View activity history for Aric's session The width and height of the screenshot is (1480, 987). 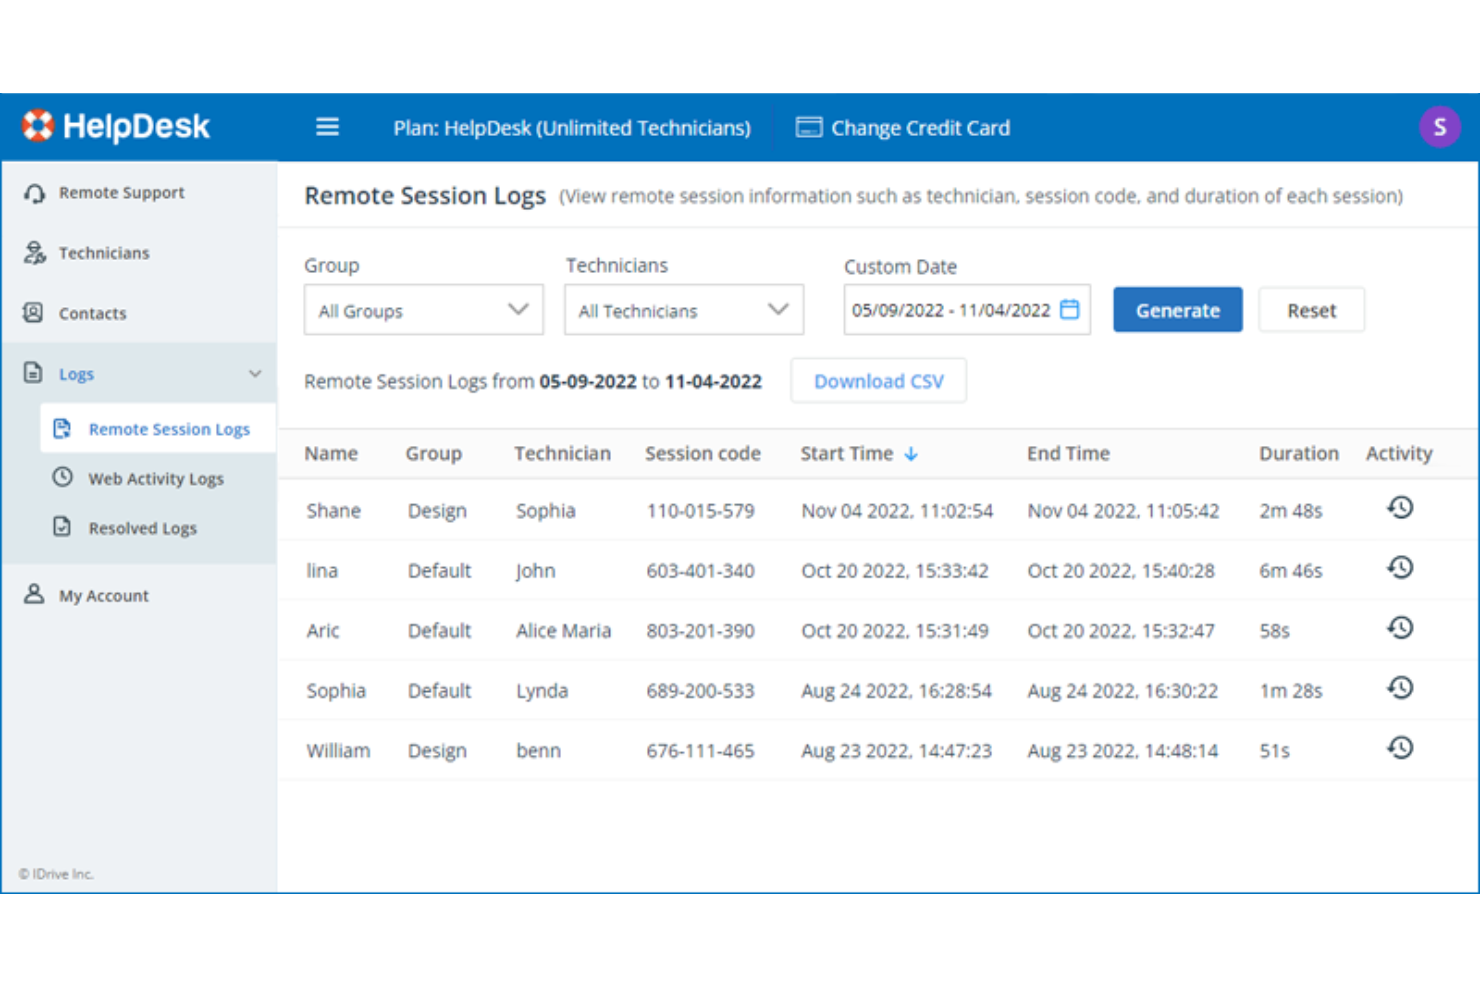pyautogui.click(x=1400, y=628)
